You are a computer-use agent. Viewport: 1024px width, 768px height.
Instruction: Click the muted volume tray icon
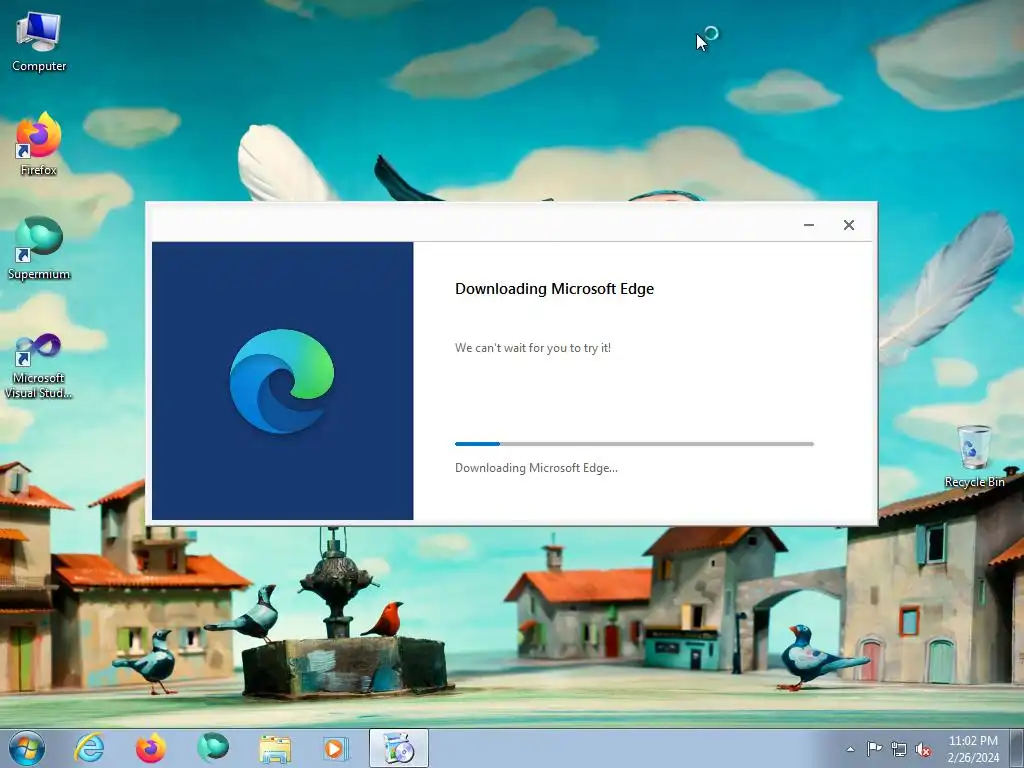click(x=923, y=749)
